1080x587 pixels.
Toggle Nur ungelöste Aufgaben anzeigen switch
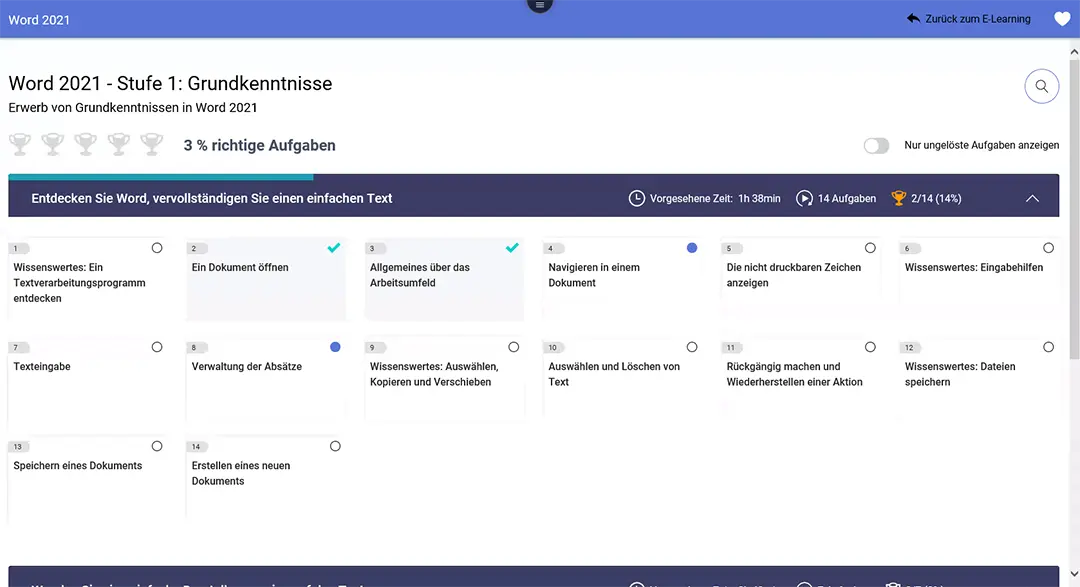point(876,145)
